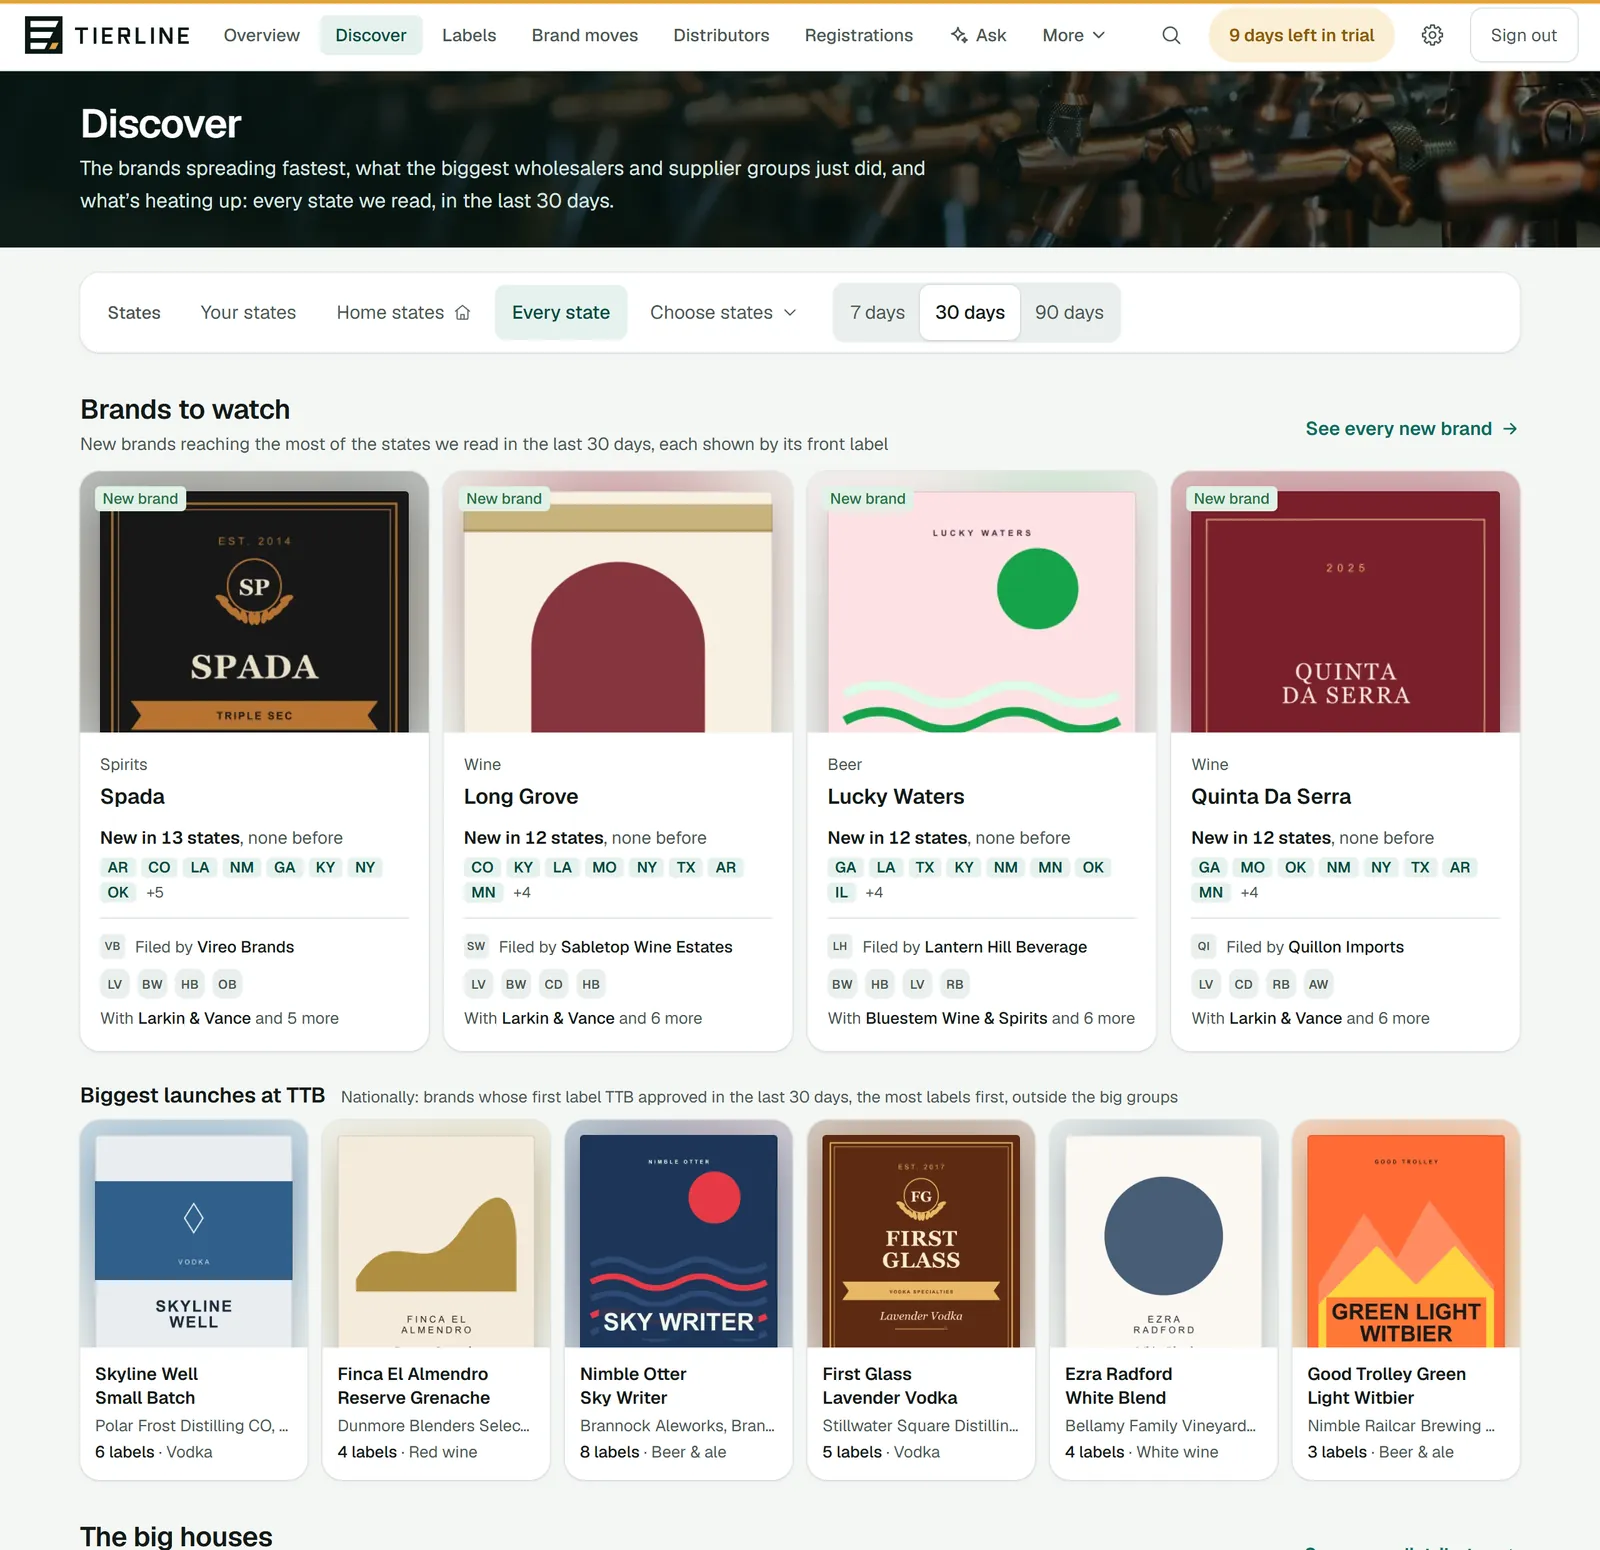Click the SW badge beside Sabletop Wine Estates
The height and width of the screenshot is (1550, 1600).
pyautogui.click(x=476, y=946)
